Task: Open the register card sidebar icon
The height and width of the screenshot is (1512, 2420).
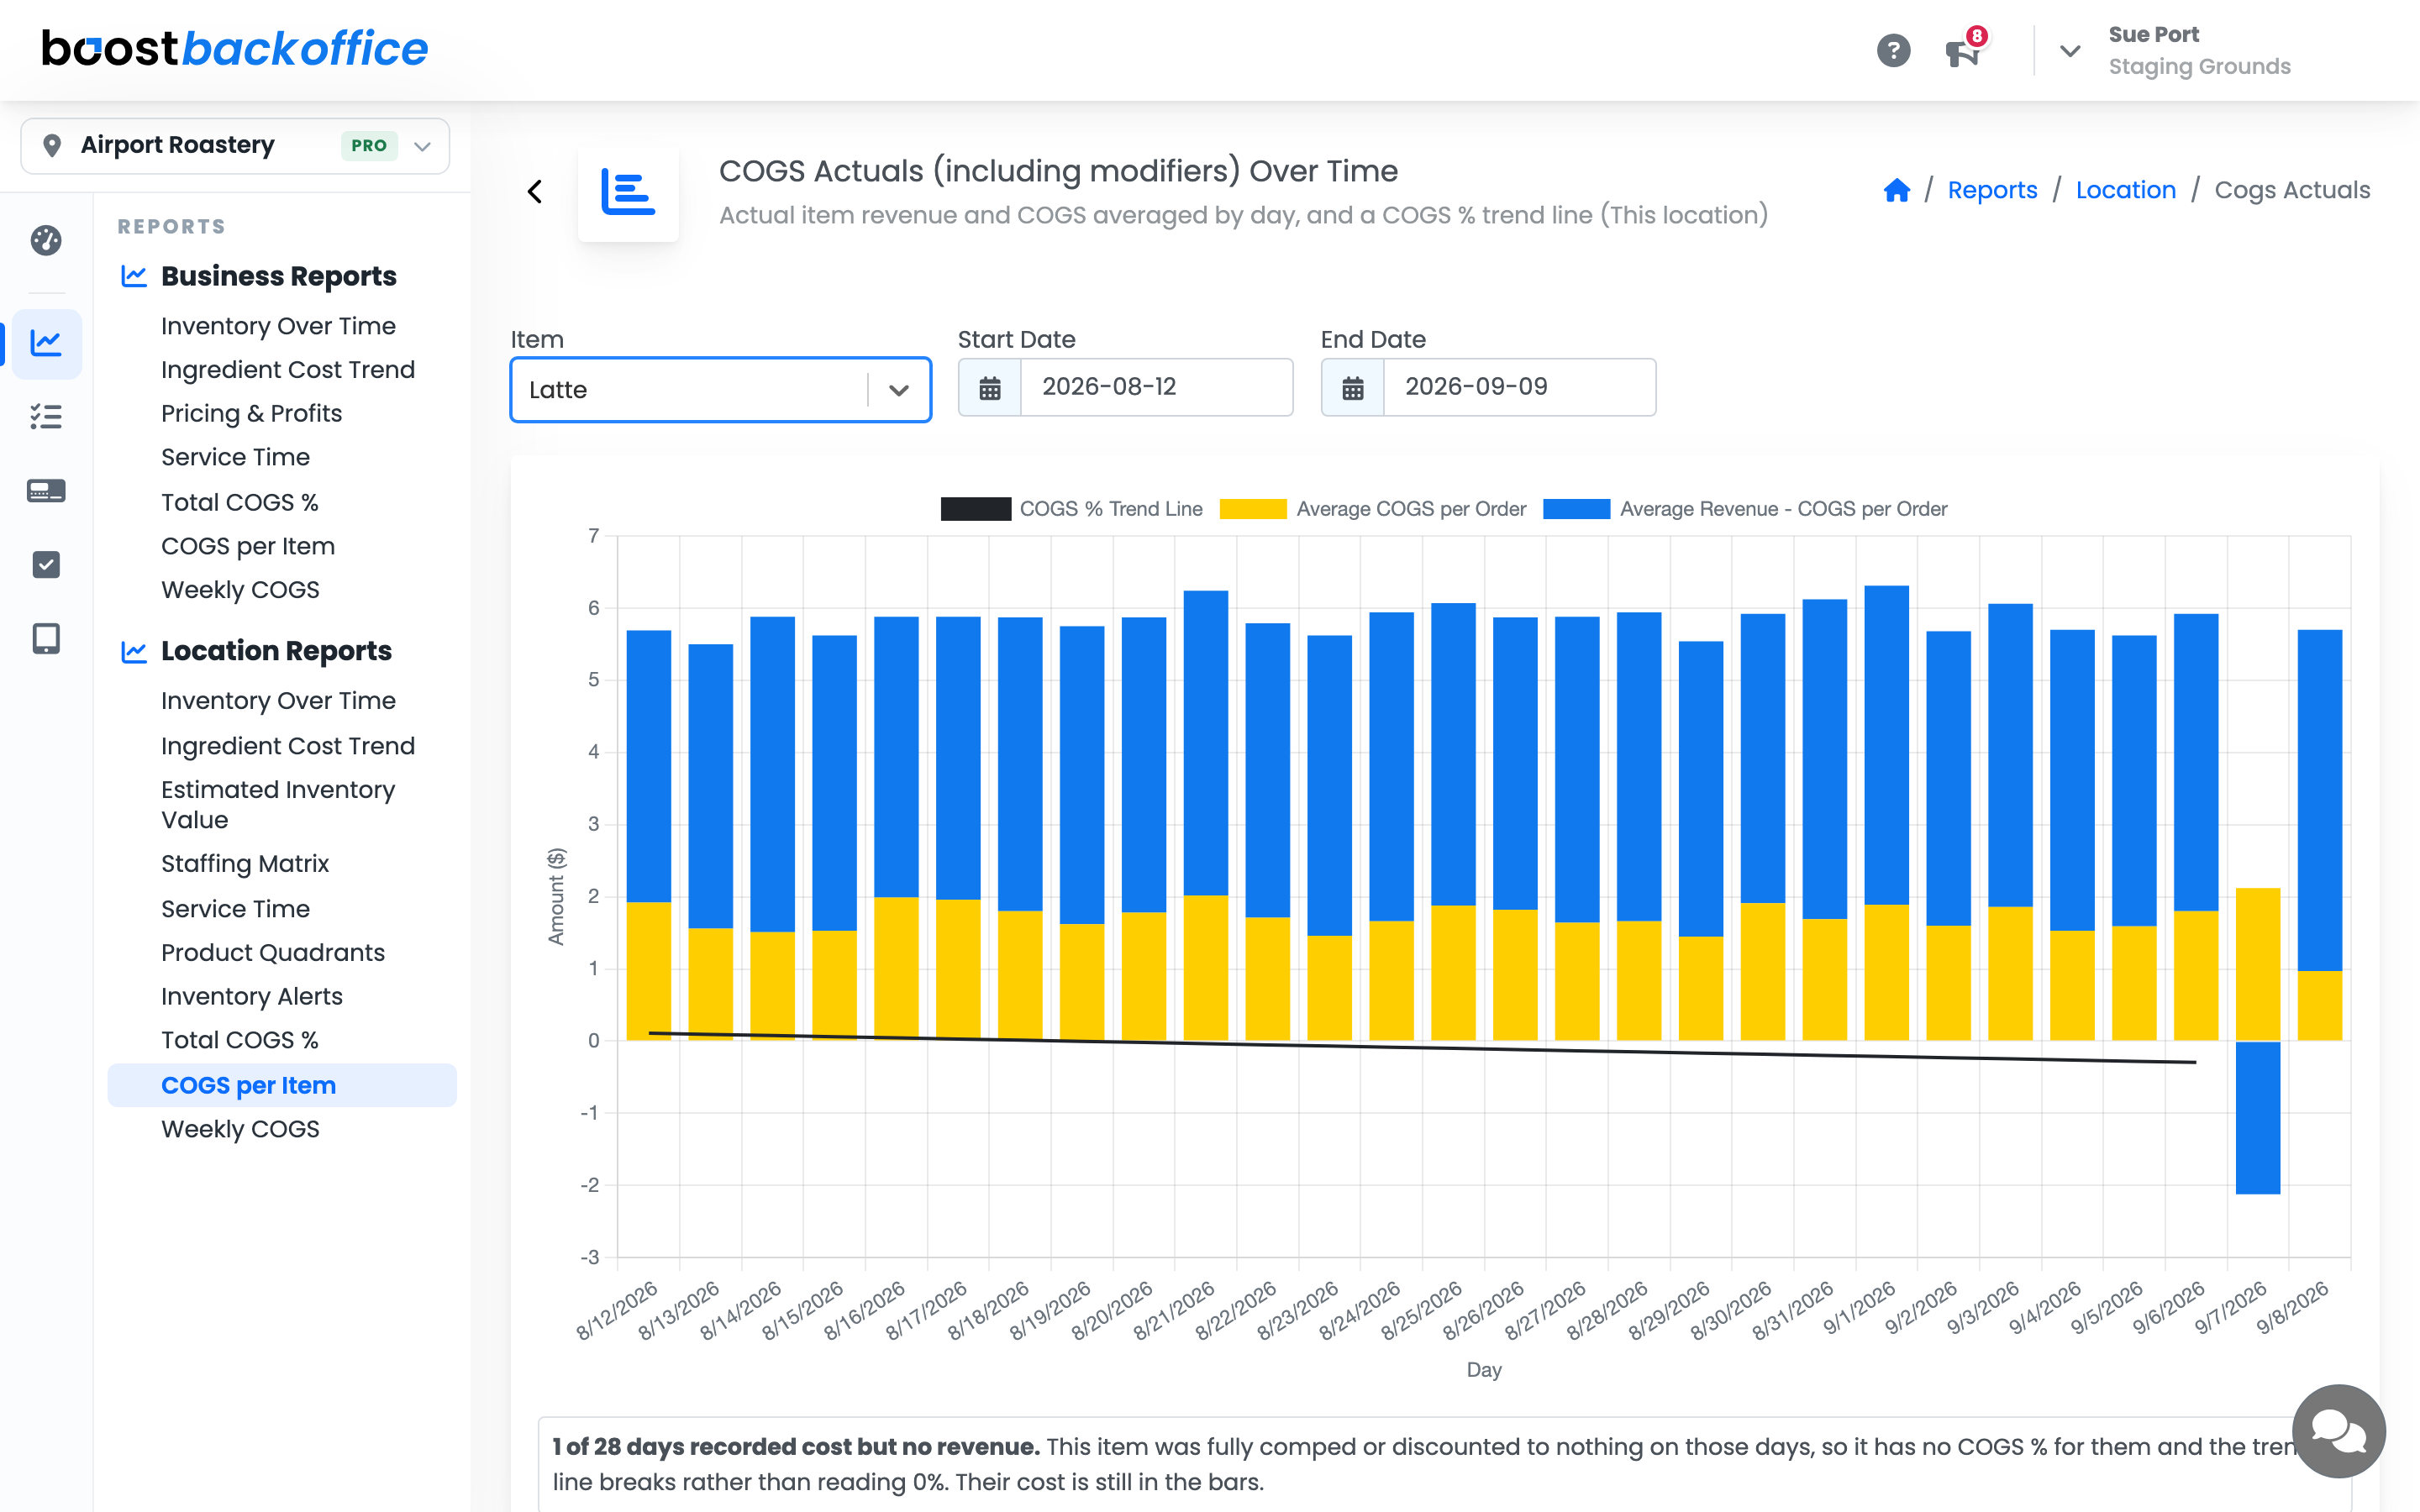Action: point(46,491)
